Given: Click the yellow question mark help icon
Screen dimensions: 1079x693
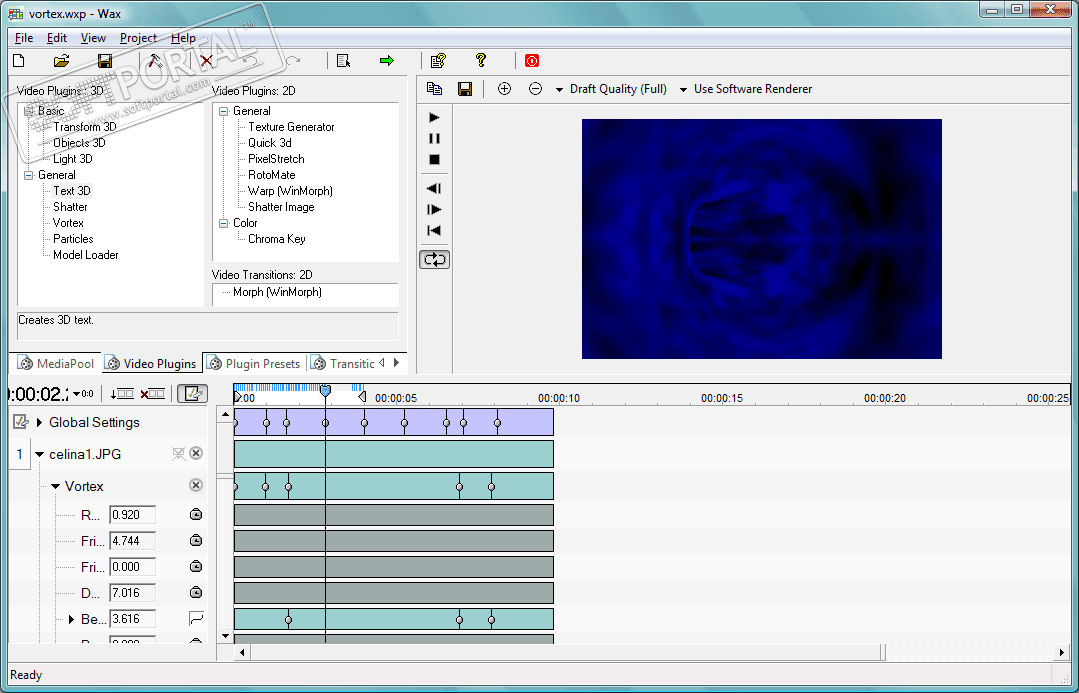Looking at the screenshot, I should 481,61.
